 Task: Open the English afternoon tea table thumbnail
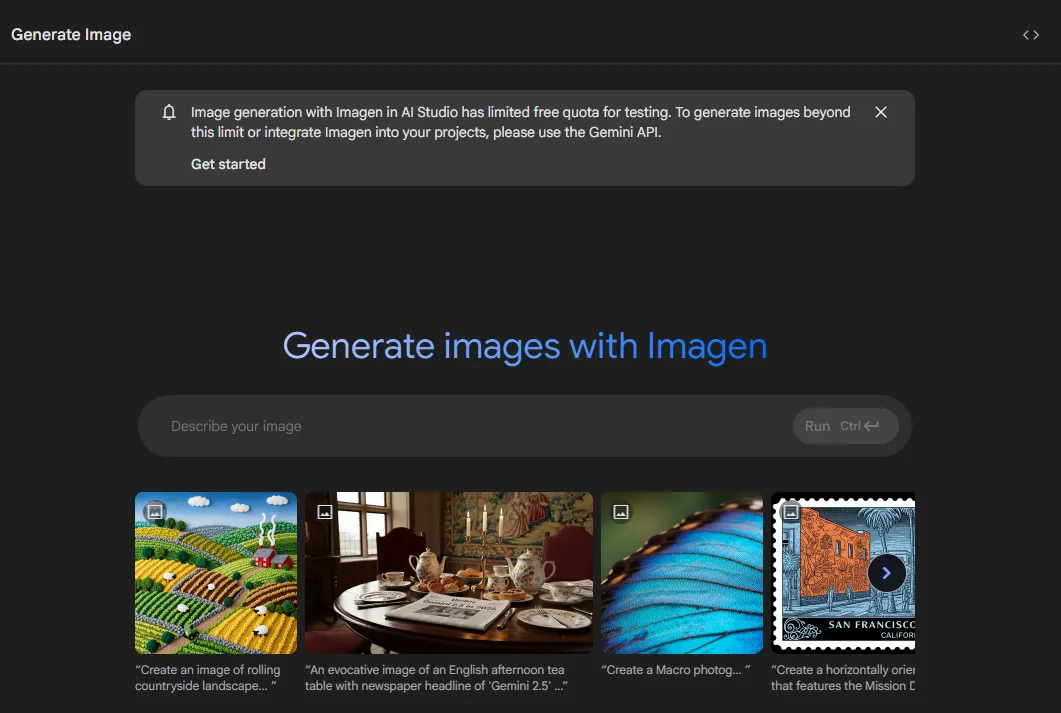pos(449,573)
